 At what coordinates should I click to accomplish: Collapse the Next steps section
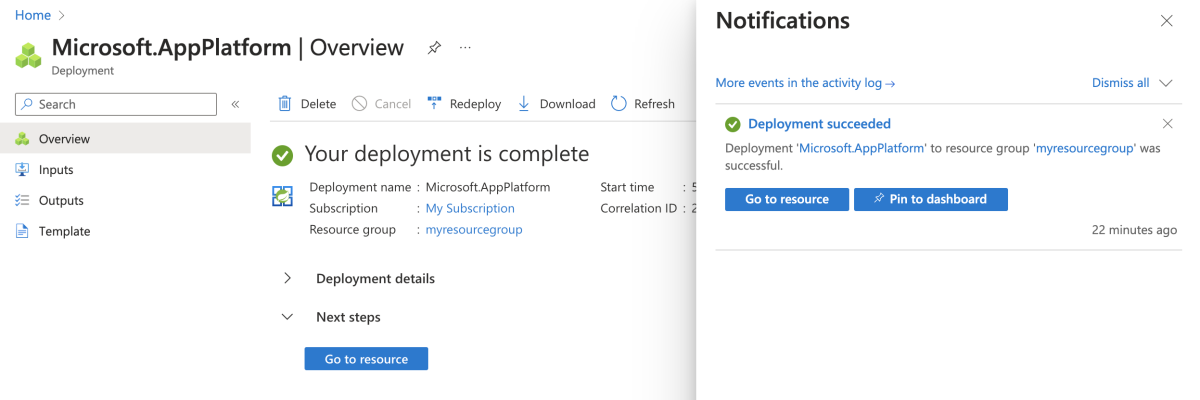coord(288,317)
